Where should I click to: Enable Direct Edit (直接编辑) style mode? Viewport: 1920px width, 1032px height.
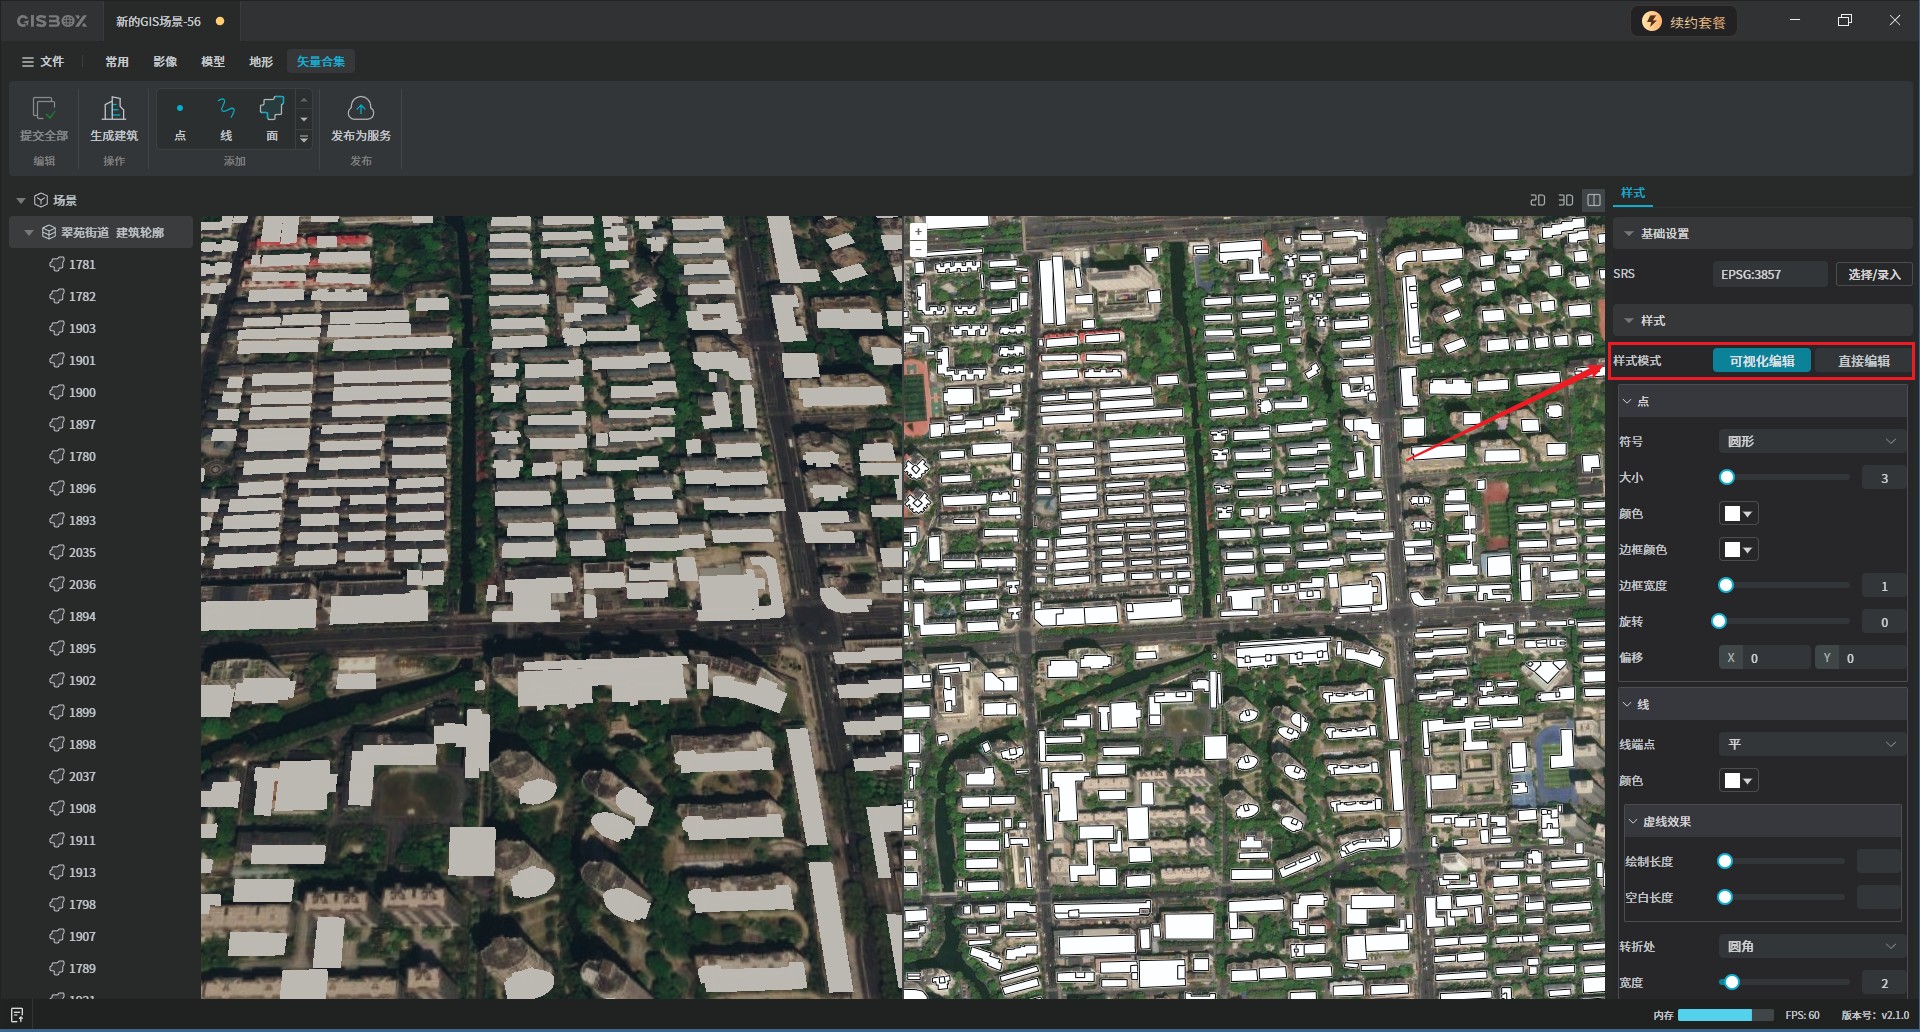1862,361
